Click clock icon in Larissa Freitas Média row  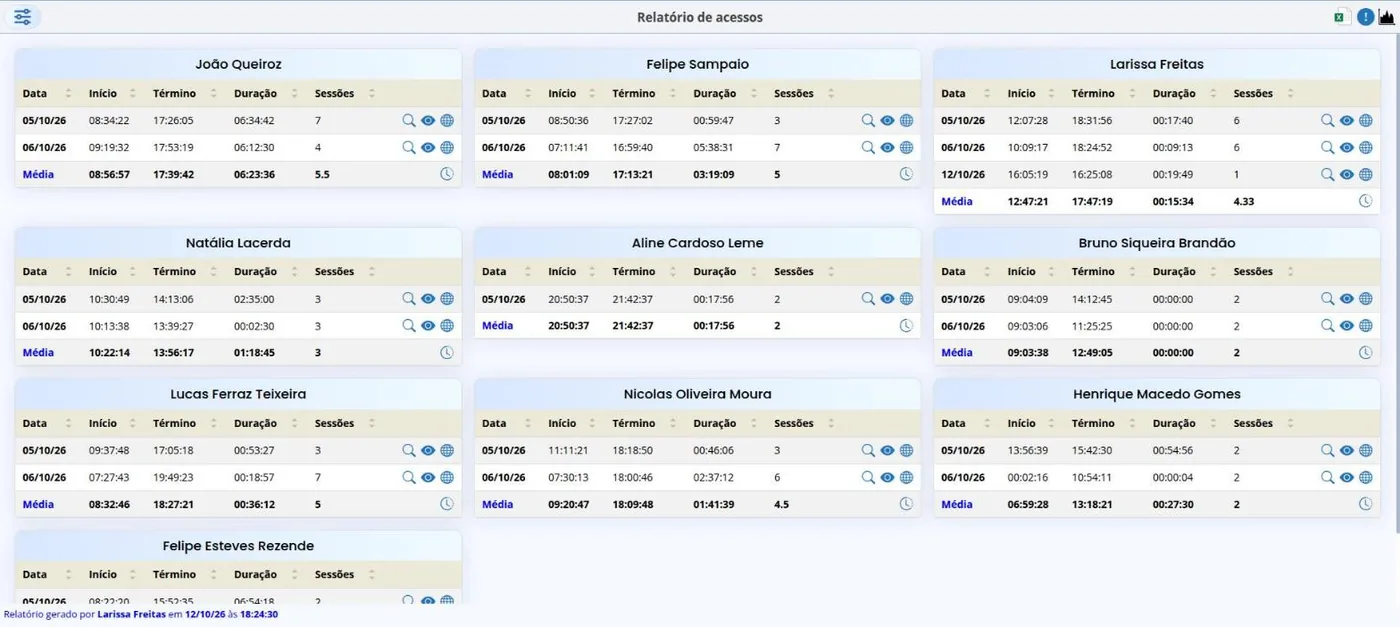(x=1365, y=201)
